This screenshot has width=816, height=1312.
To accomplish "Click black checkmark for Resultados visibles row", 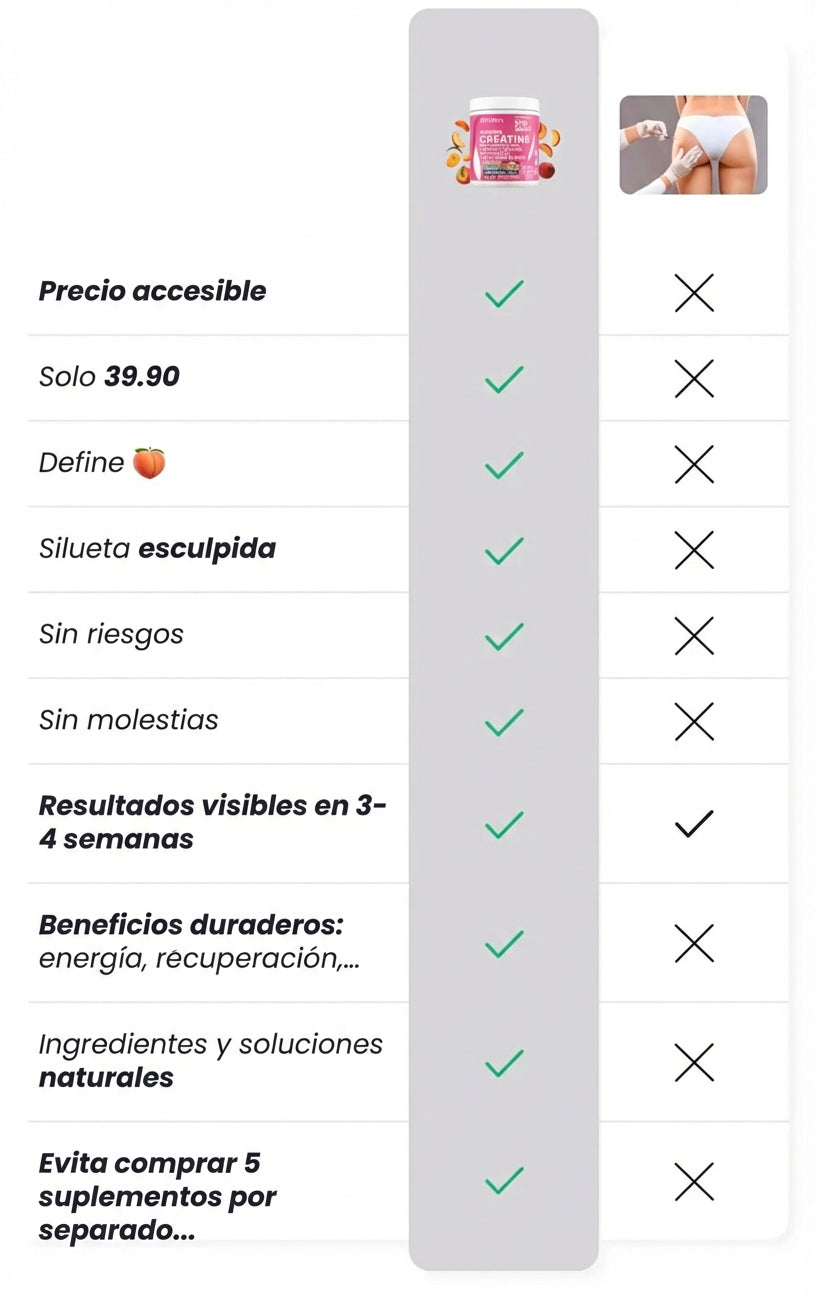I will 694,823.
